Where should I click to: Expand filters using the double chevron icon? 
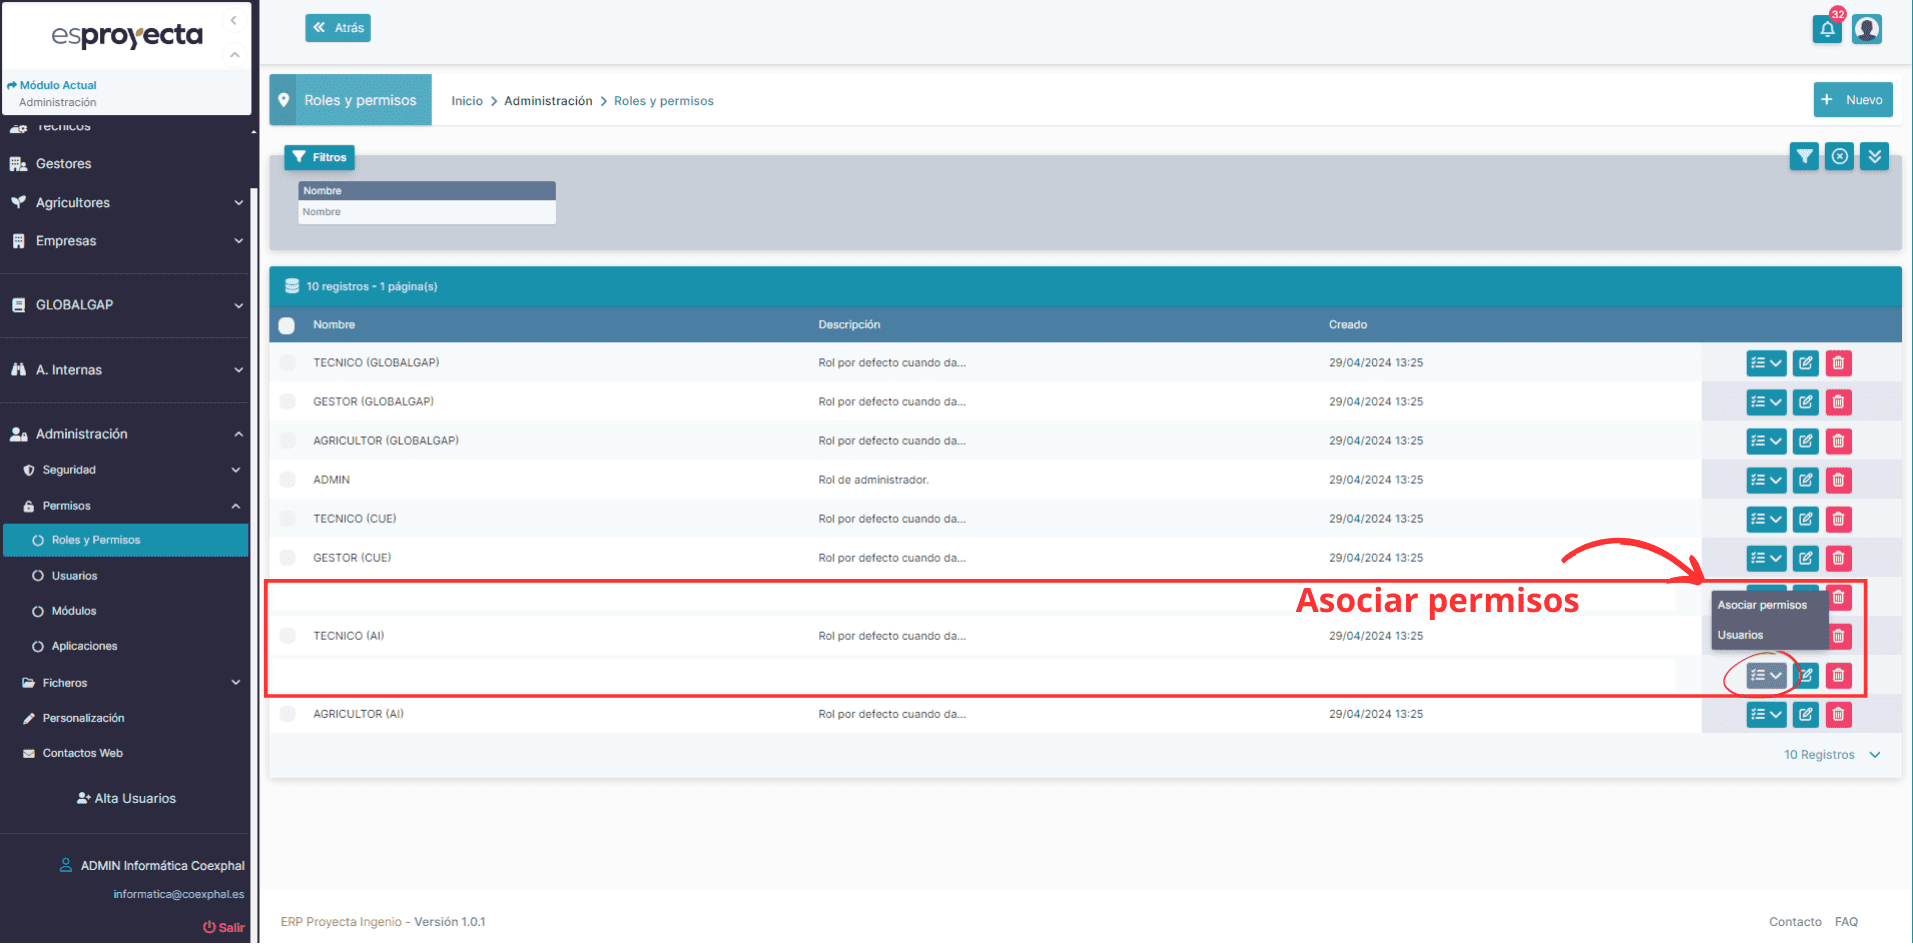point(1874,157)
